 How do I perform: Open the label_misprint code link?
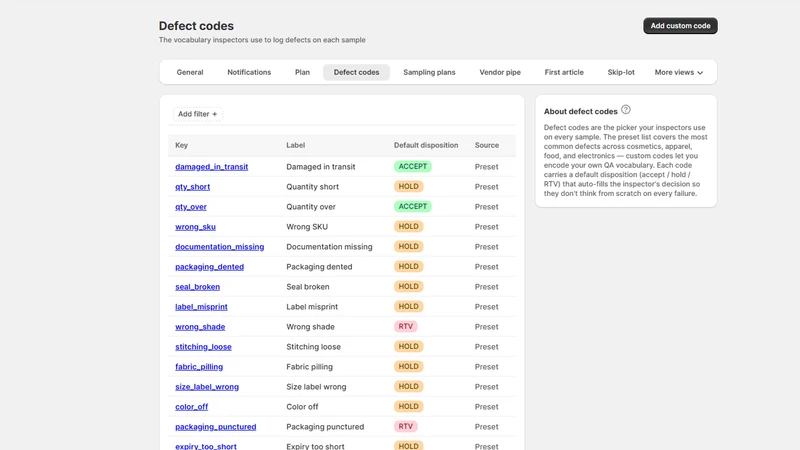pos(201,307)
